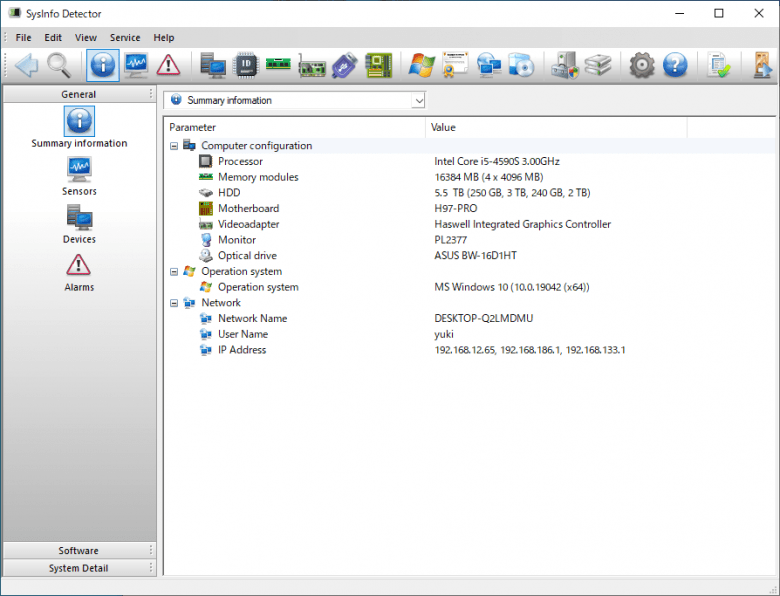Select Summary information in the sidebar
Viewport: 780px width, 596px height.
pos(79,127)
